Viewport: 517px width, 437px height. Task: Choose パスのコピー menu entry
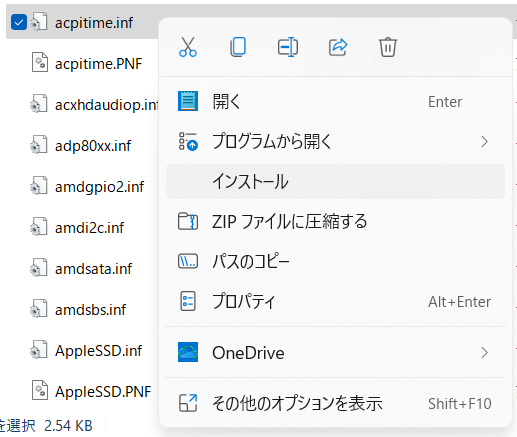coord(335,261)
